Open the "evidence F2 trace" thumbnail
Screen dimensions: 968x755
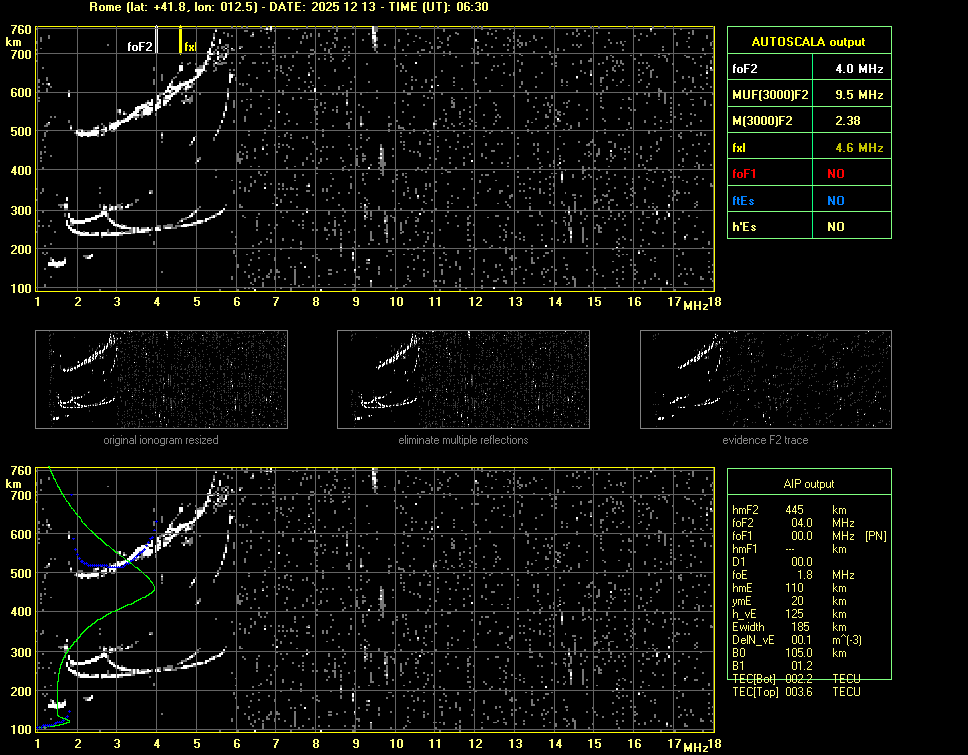point(765,381)
